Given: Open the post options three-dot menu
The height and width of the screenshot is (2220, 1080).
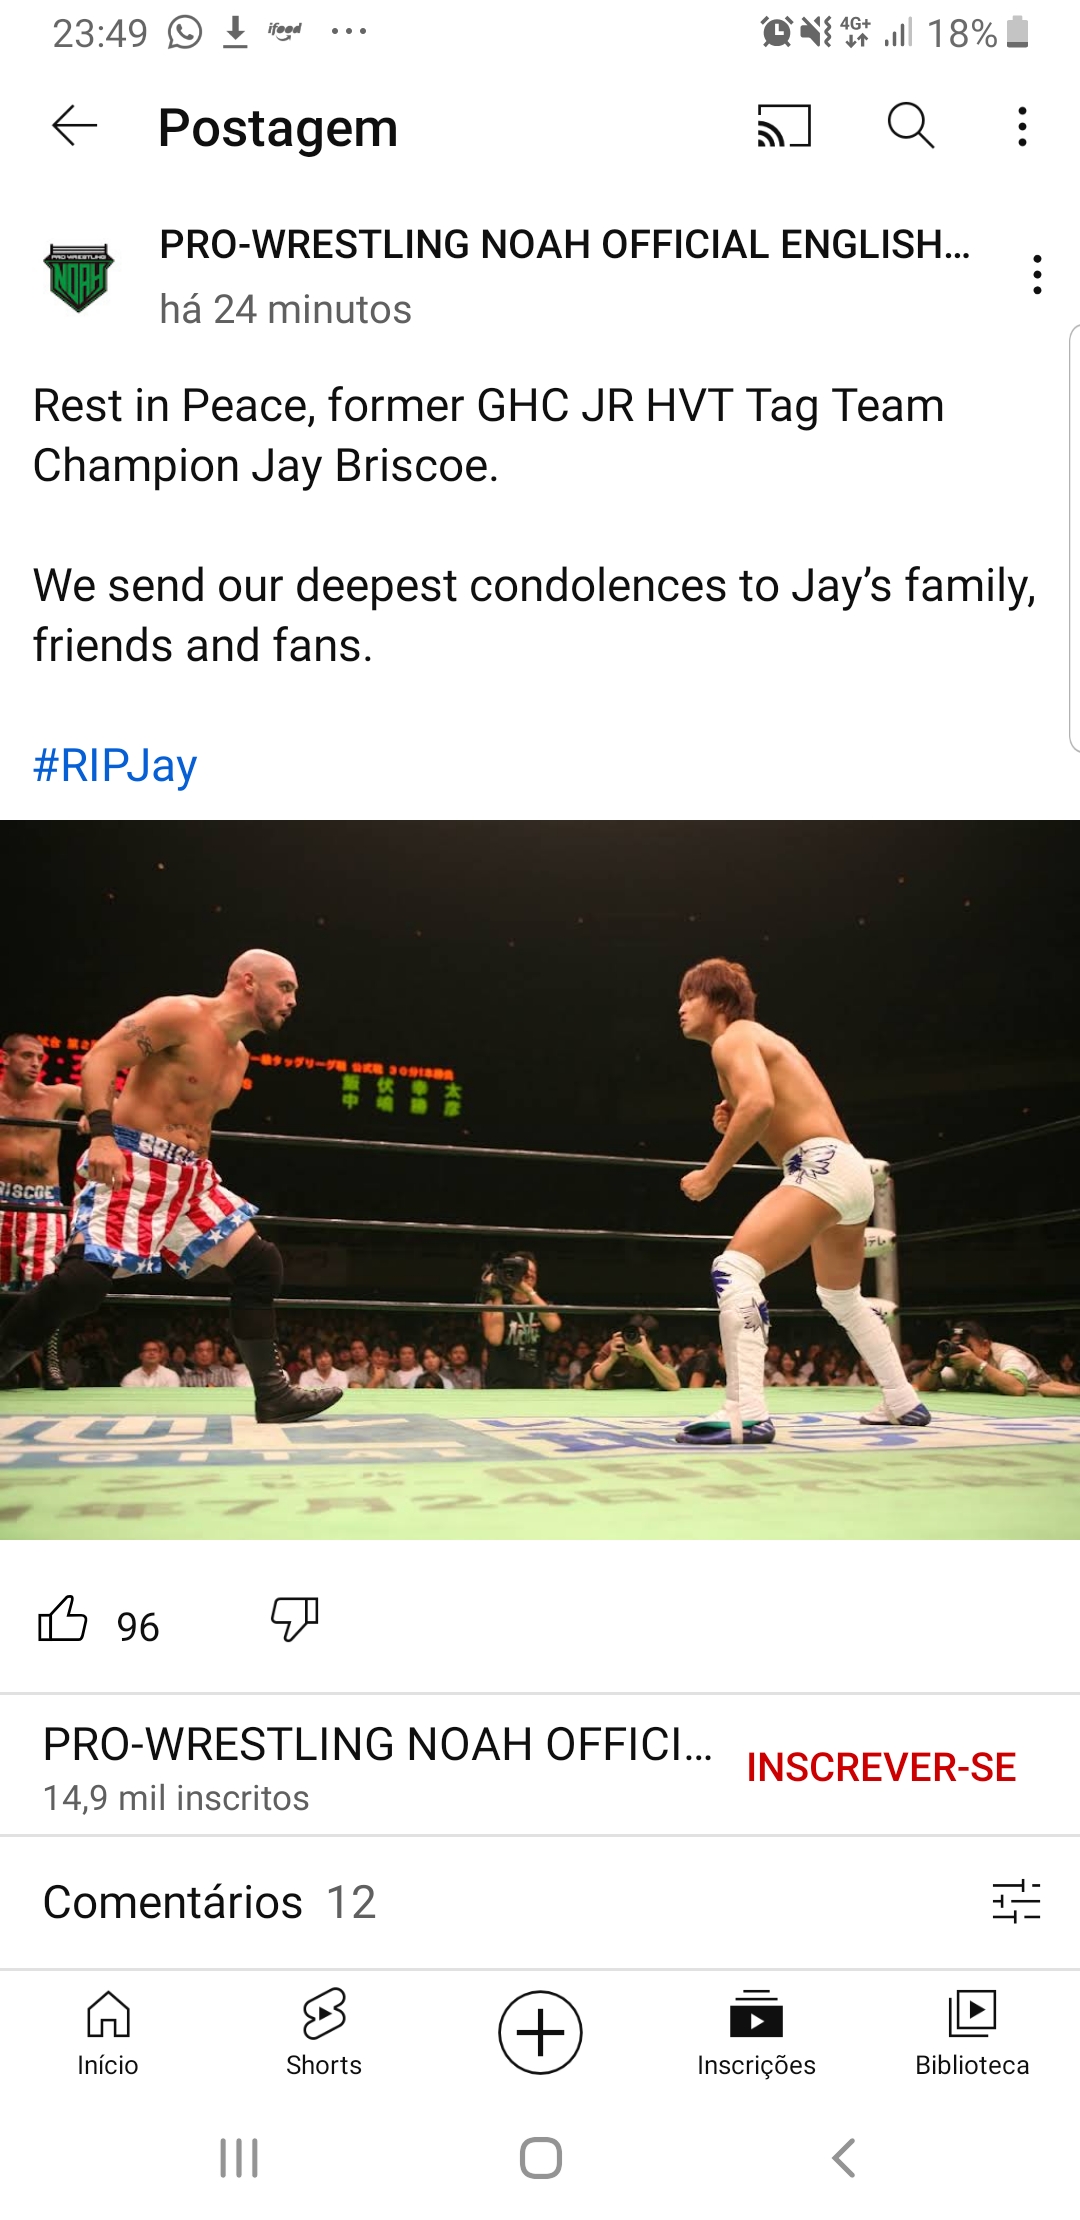Looking at the screenshot, I should point(1037,274).
